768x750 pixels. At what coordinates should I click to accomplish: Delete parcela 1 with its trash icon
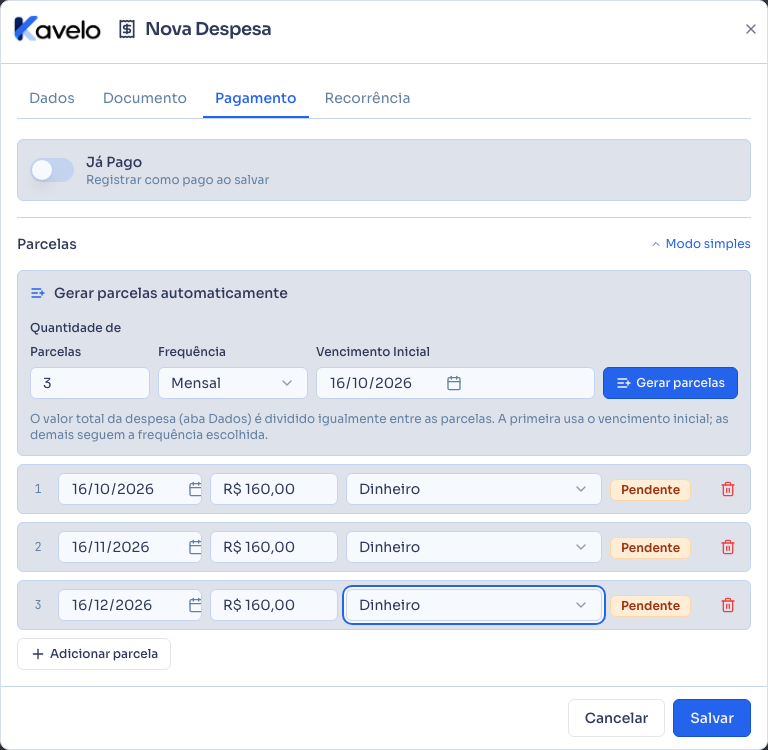coord(728,489)
